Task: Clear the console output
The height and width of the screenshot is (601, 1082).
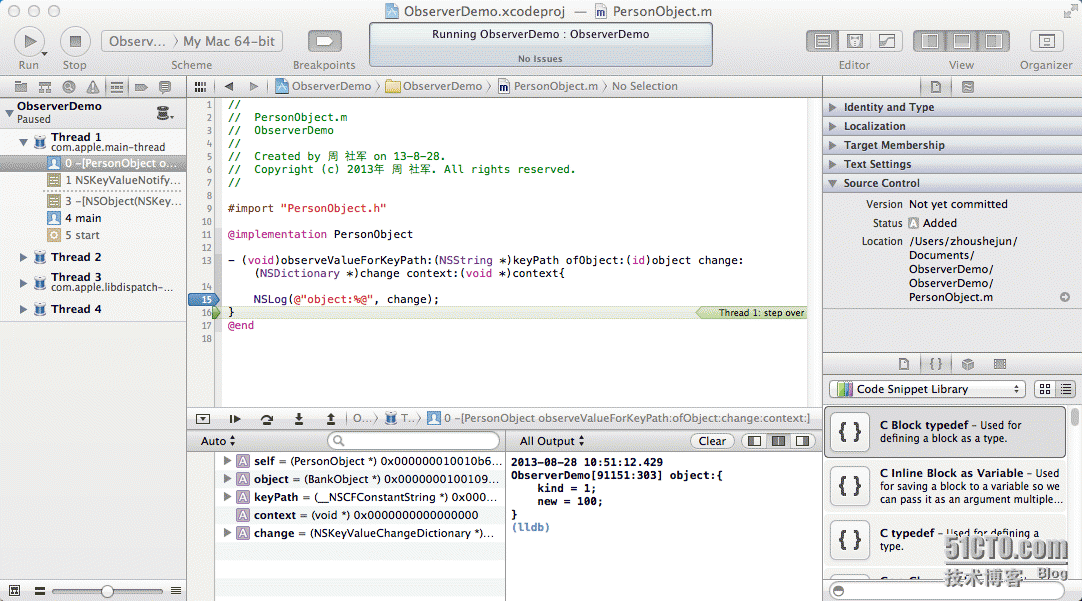Action: (x=712, y=441)
